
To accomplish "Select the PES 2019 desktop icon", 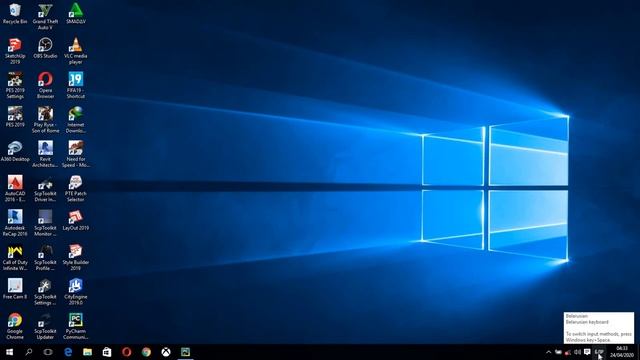I will point(15,117).
